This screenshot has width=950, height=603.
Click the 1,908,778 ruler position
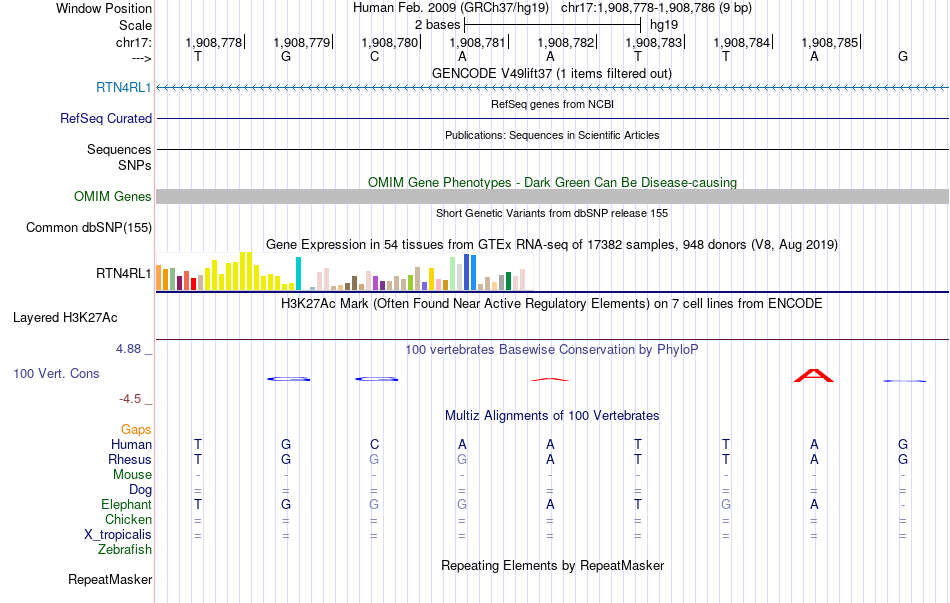[214, 42]
